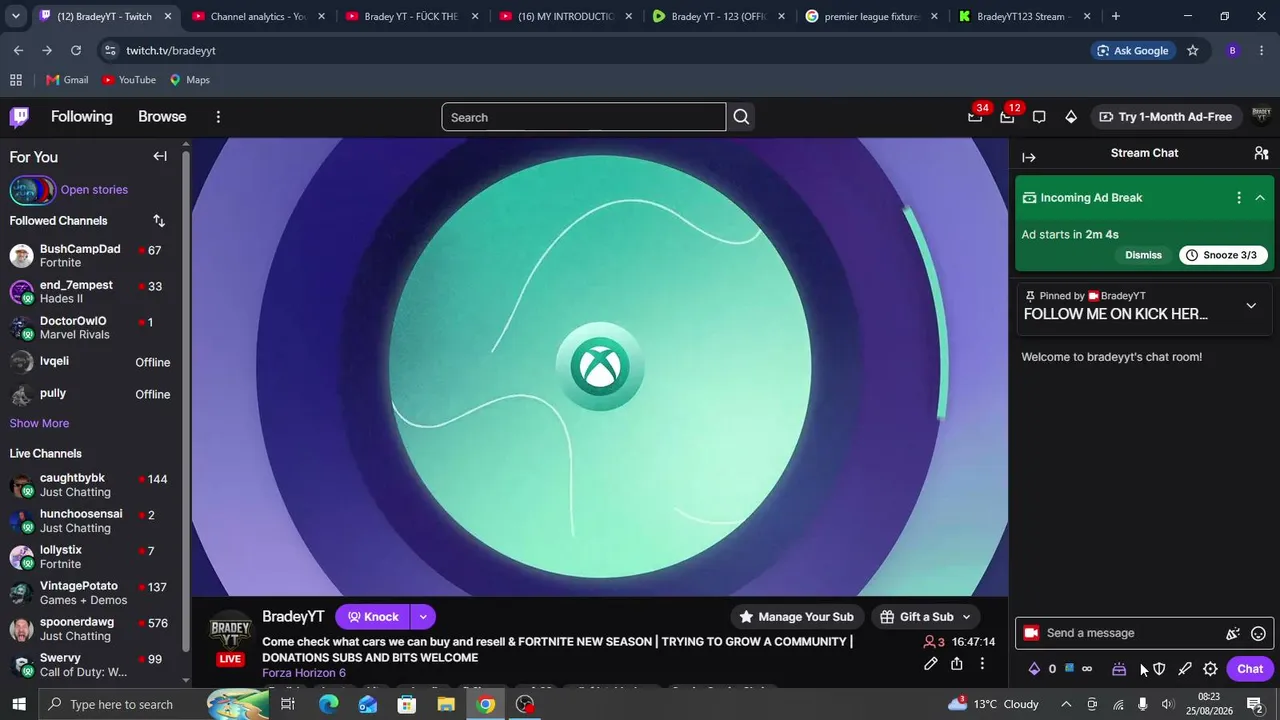Show hidden system tray icons

[x=1065, y=704]
